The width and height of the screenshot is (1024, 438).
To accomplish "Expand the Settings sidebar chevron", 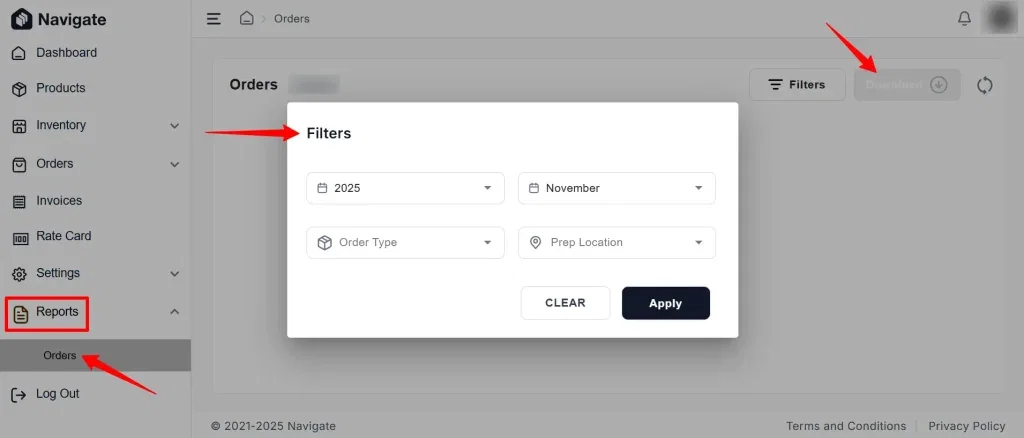I will 174,274.
